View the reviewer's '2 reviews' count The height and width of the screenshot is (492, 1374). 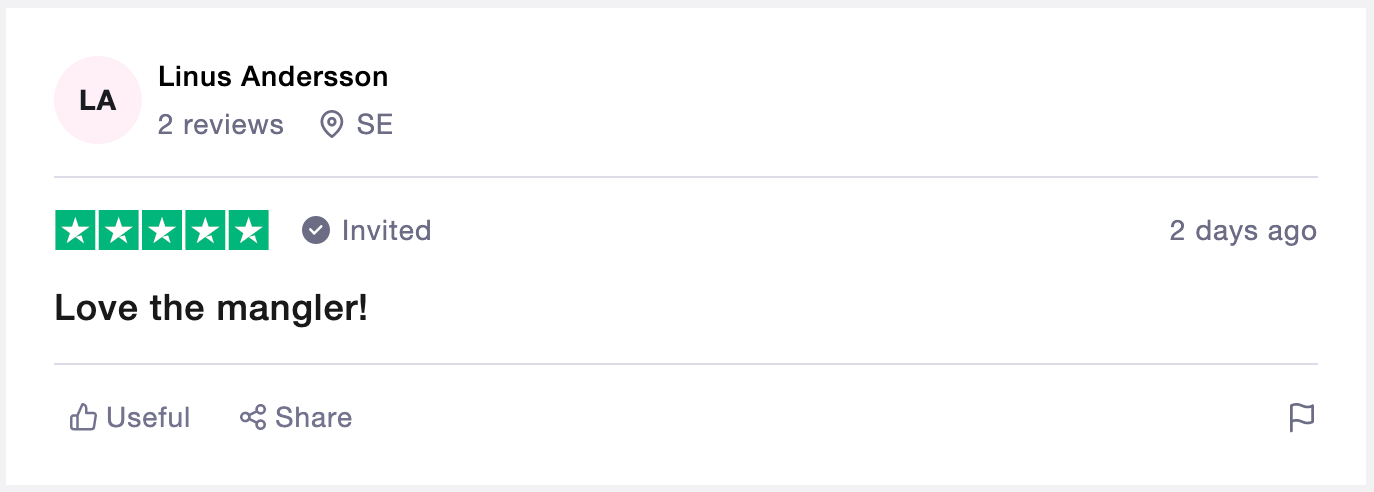(221, 125)
